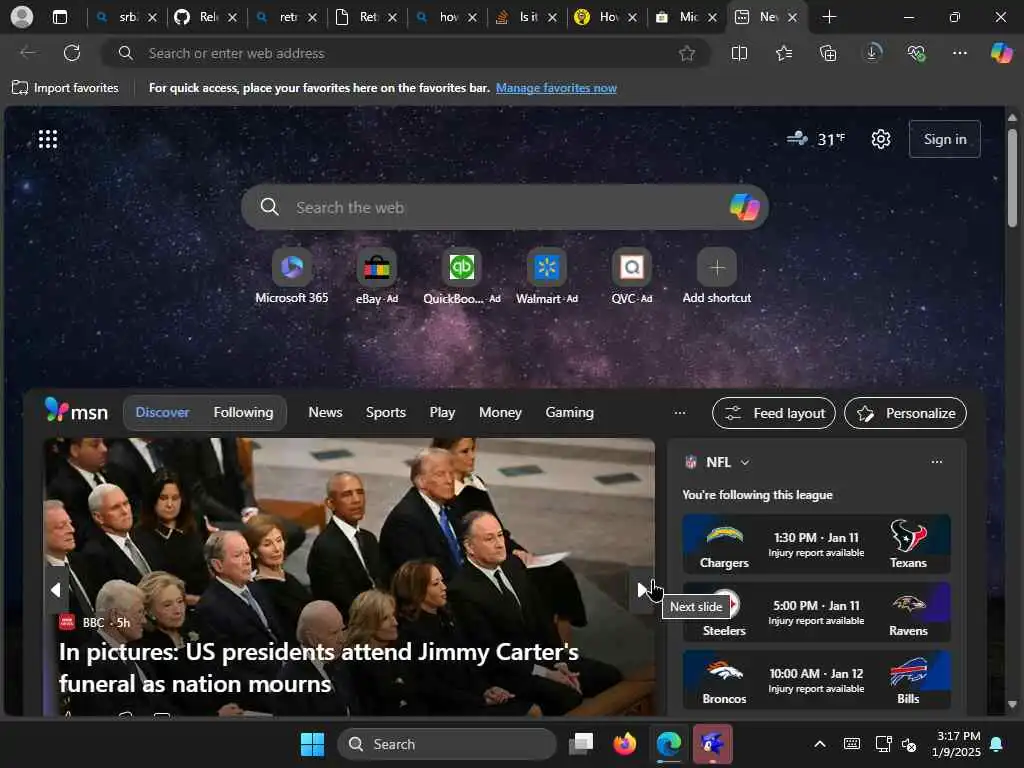Click scrollbar down arrow
Screen dimensions: 1024x768
[1012, 704]
